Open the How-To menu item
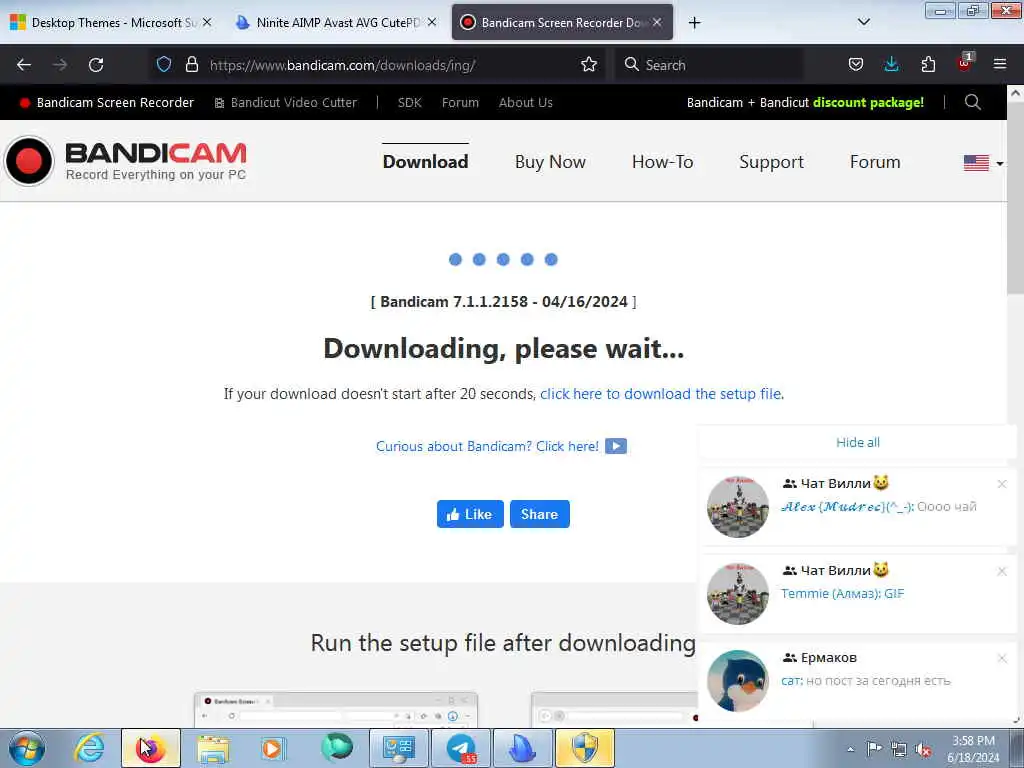This screenshot has height=768, width=1024. click(662, 161)
